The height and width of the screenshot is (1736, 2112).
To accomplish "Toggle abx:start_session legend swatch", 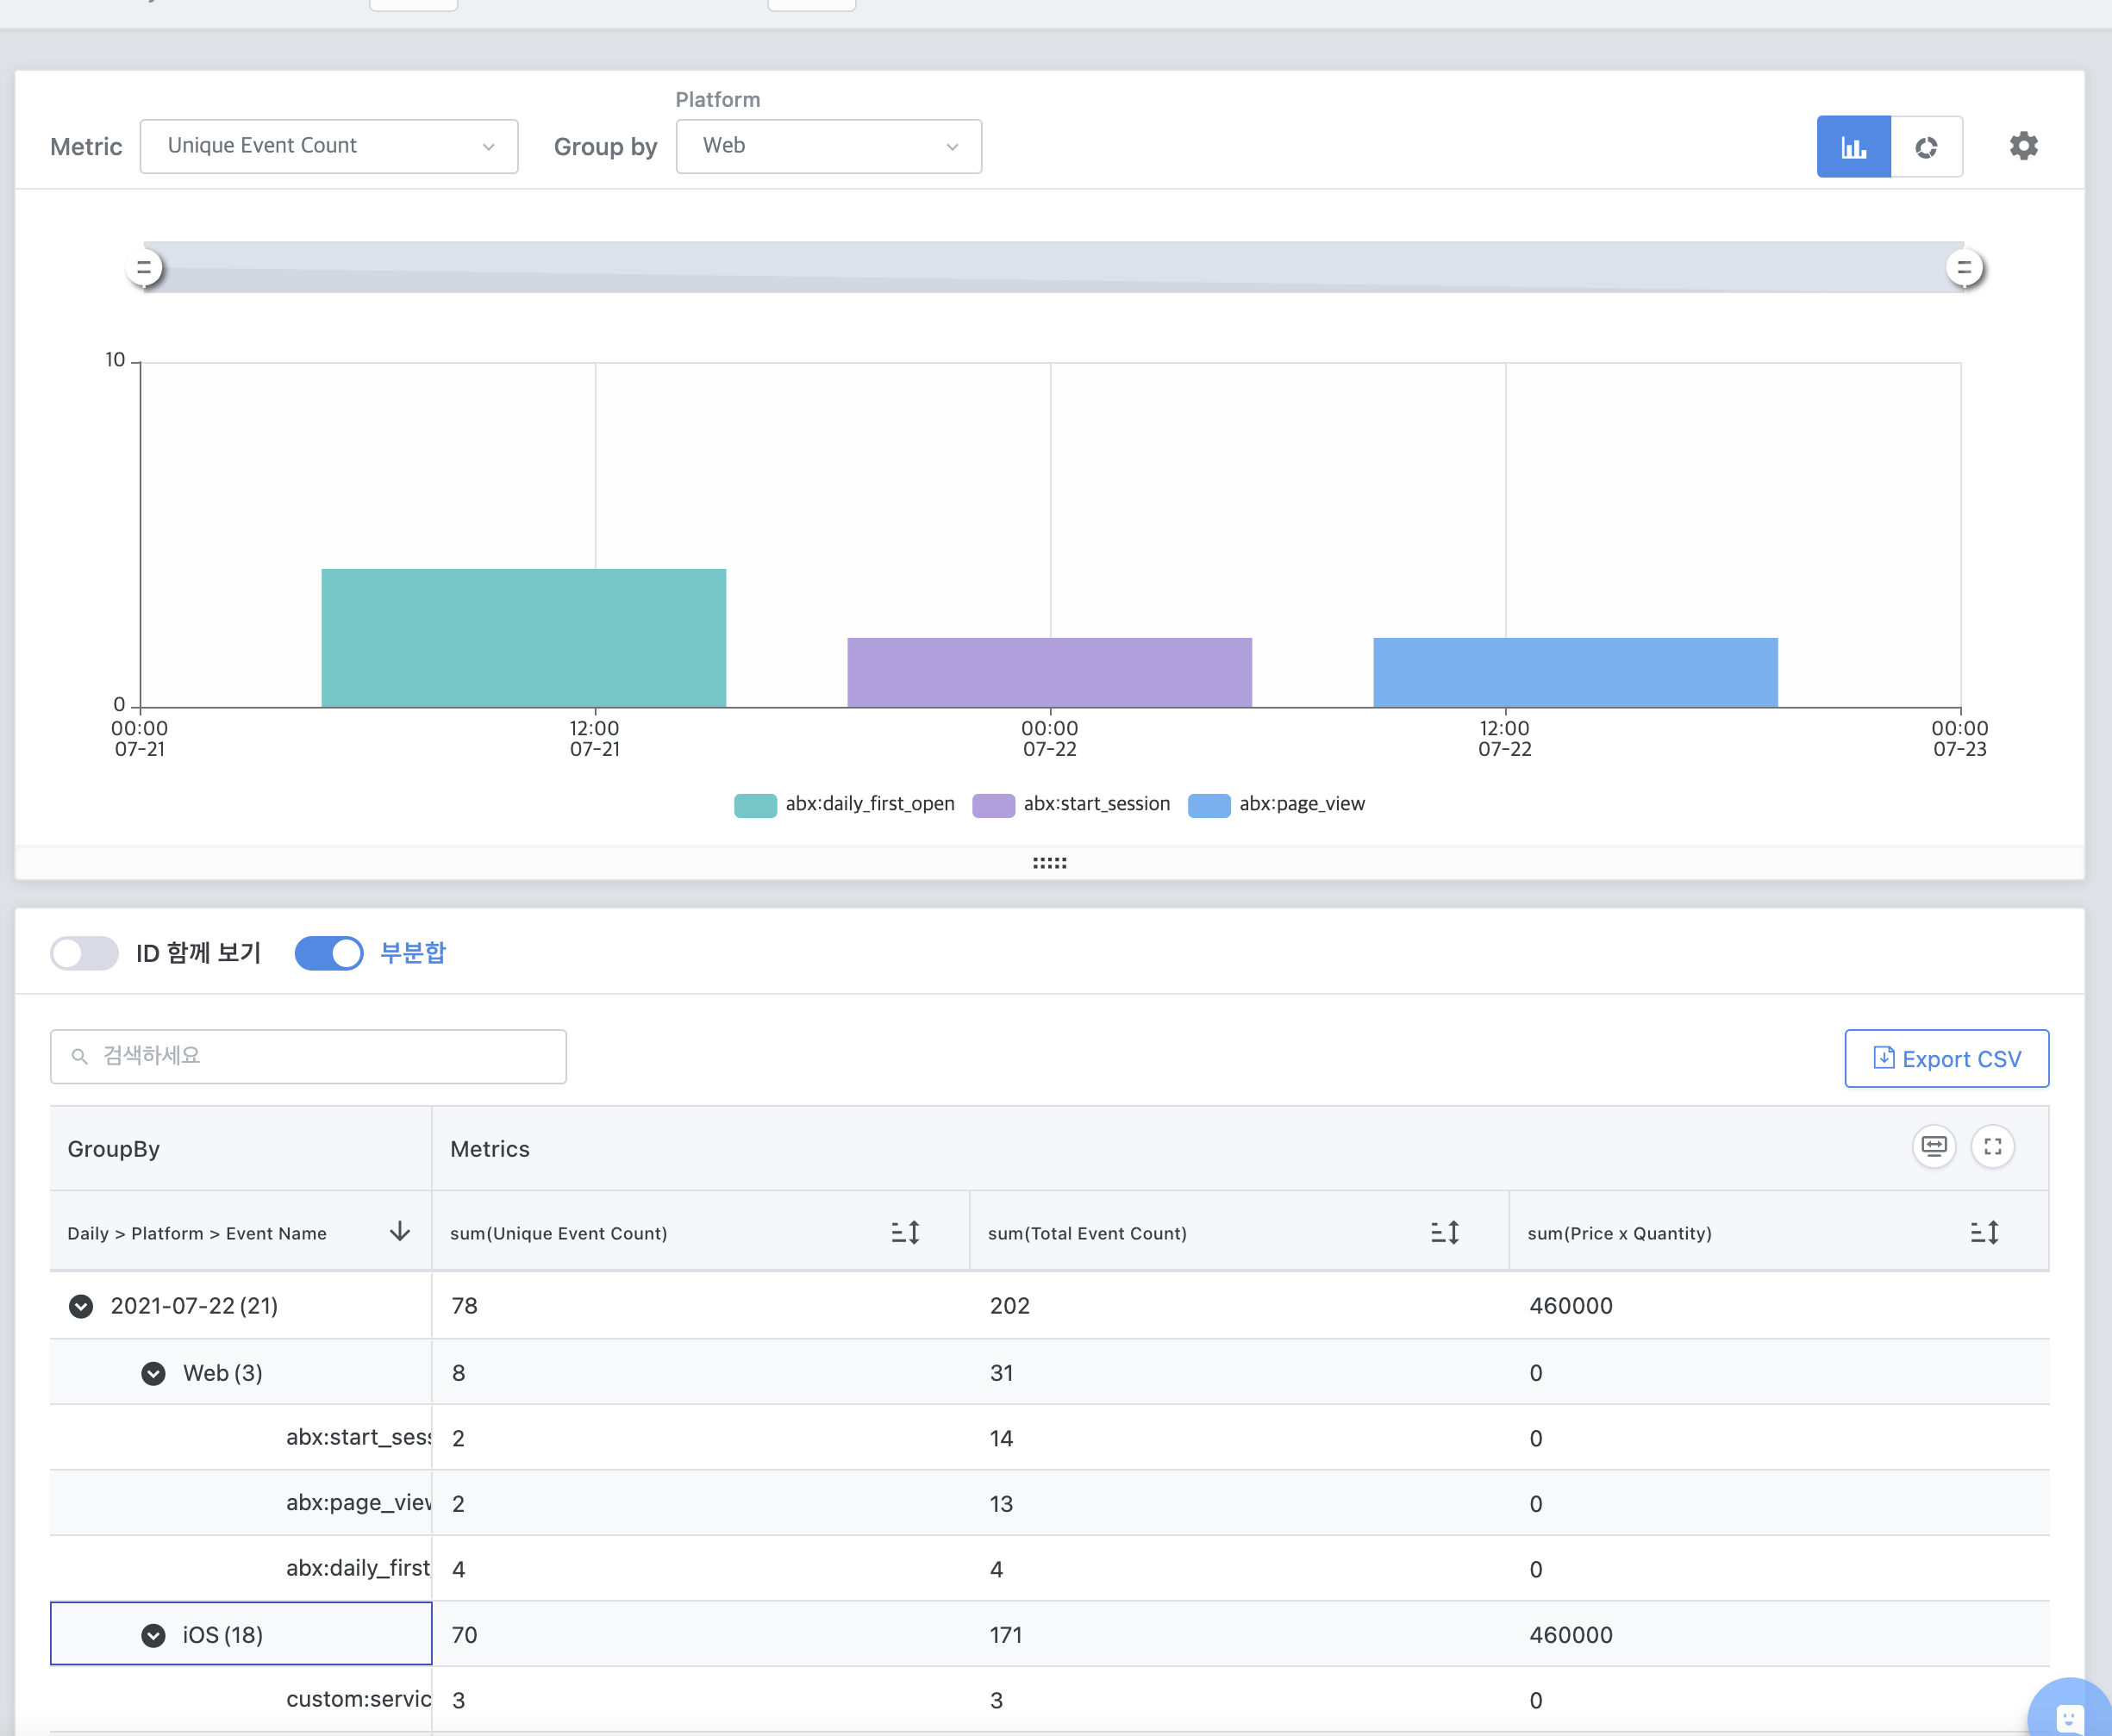I will [x=993, y=805].
